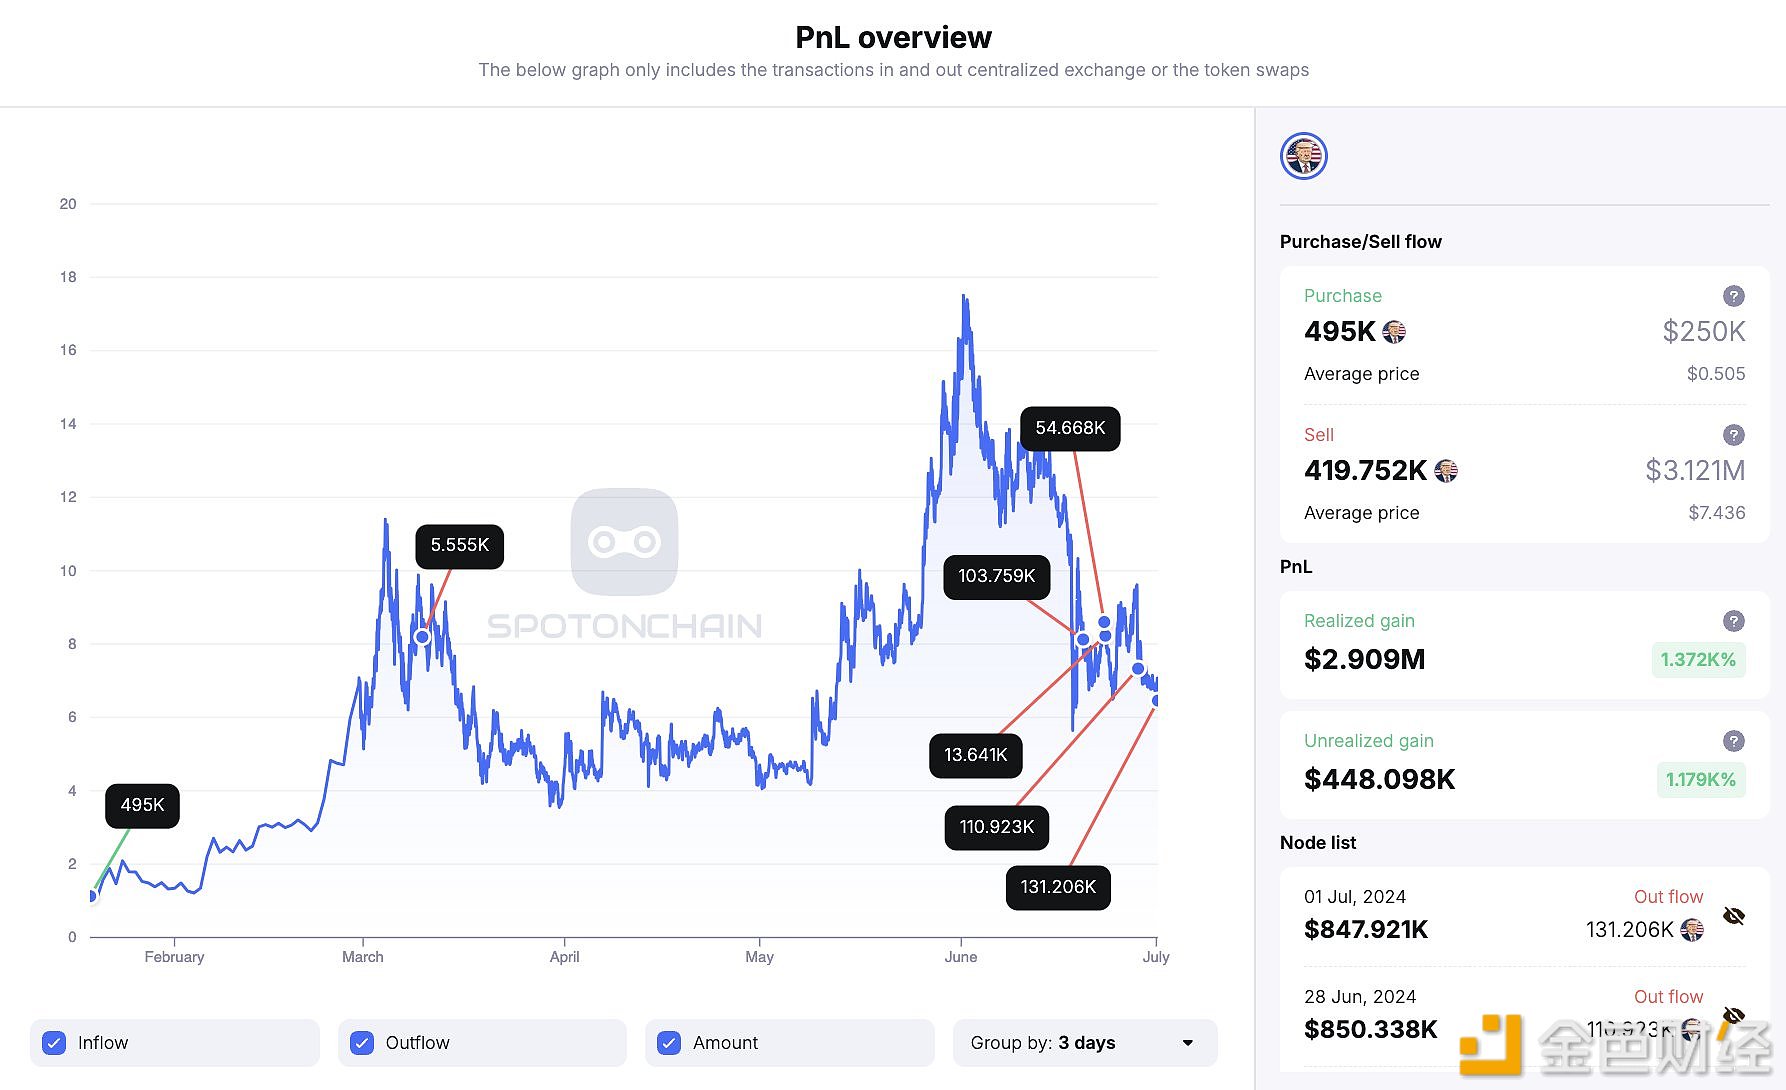Open the Unrealized gain help icon
Image resolution: width=1786 pixels, height=1090 pixels.
1733,741
